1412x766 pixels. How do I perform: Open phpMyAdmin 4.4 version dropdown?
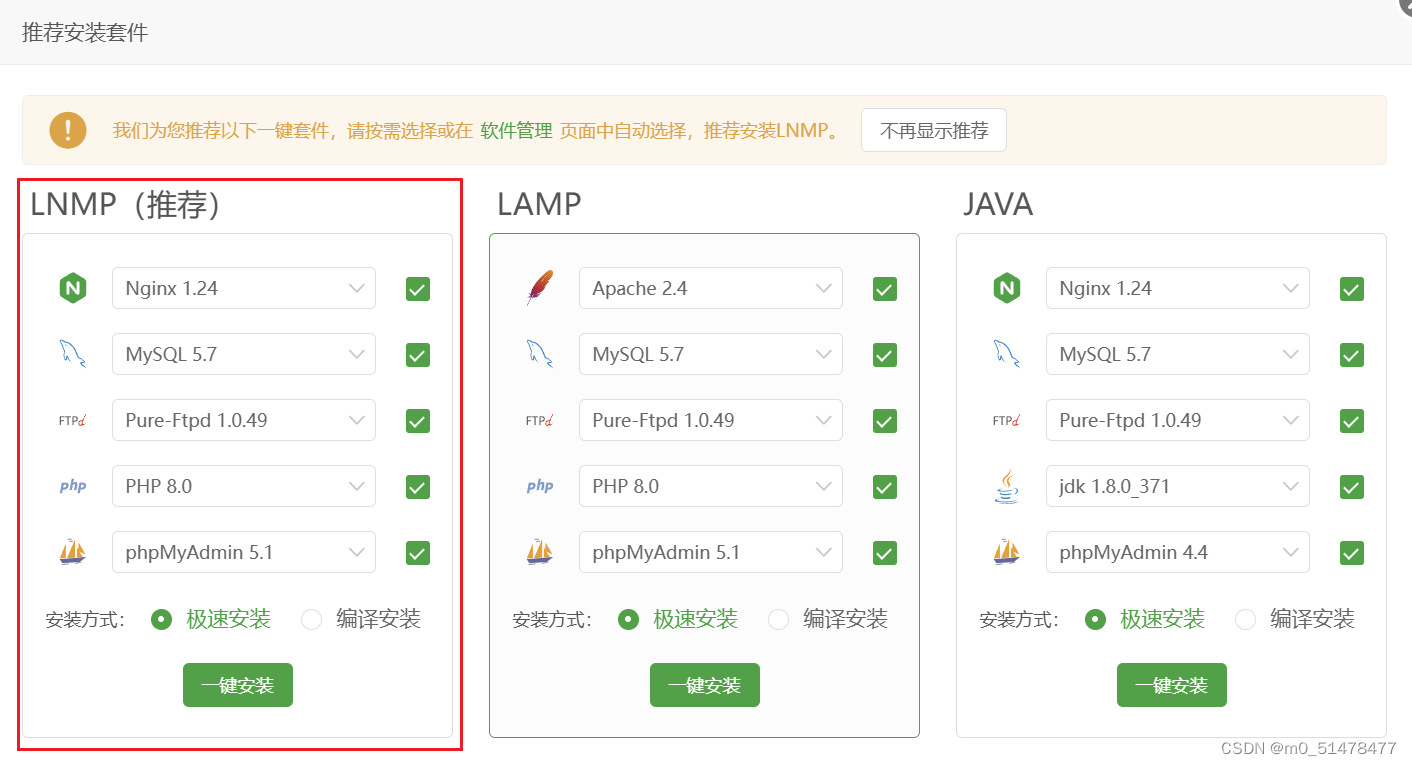pos(1178,552)
